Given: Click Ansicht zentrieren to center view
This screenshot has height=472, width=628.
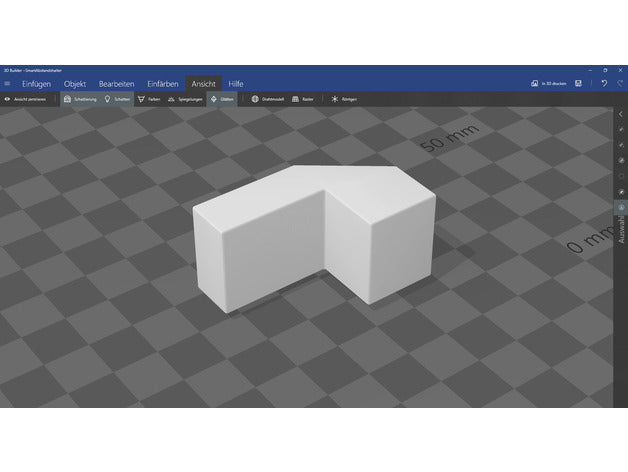Looking at the screenshot, I should point(25,99).
